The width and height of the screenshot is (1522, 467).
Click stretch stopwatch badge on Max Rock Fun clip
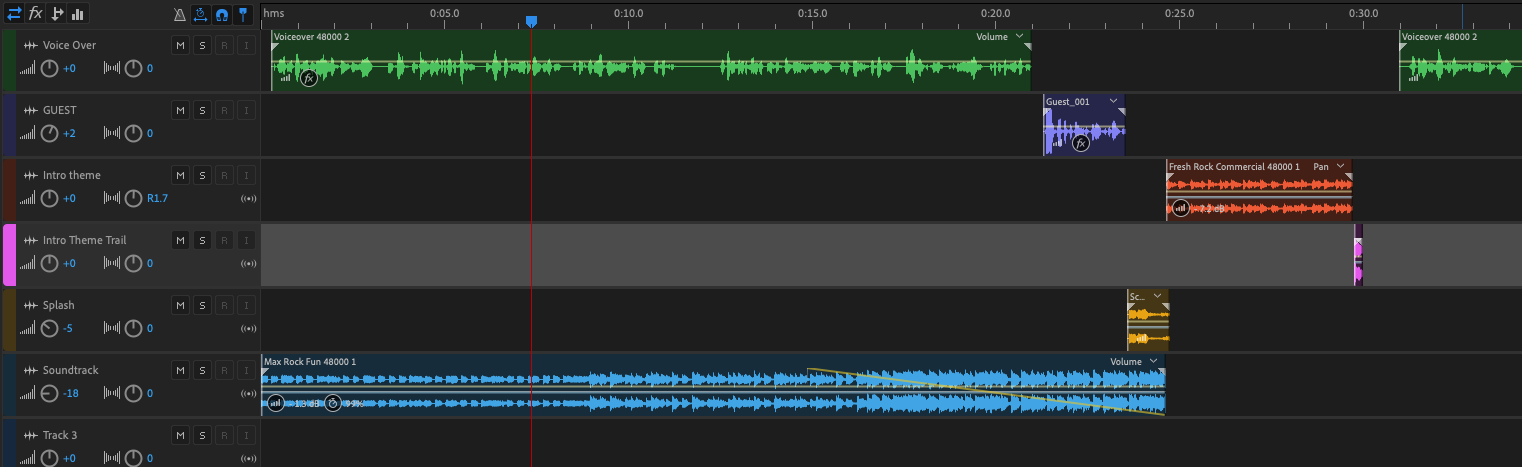click(333, 403)
